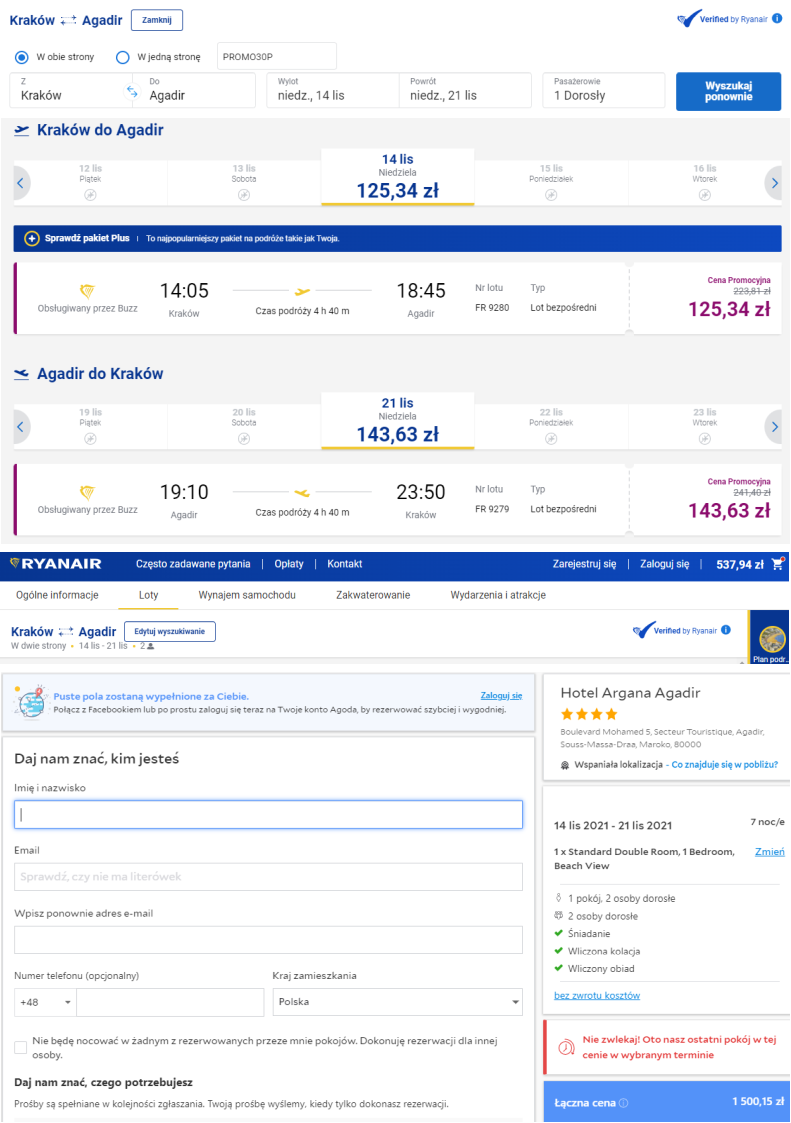Click the Ryanair logo in blue header
Image resolution: width=791 pixels, height=1123 pixels.
point(55,564)
